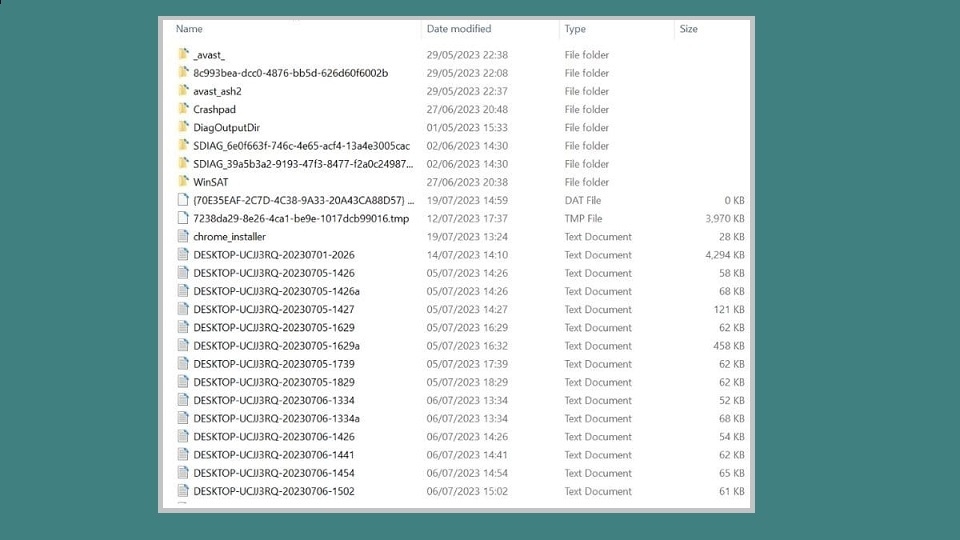Select the icon of DESKTOP-UCJJ3RQ-20230705-1427
Viewport: 960px width, 540px height.
[x=183, y=309]
